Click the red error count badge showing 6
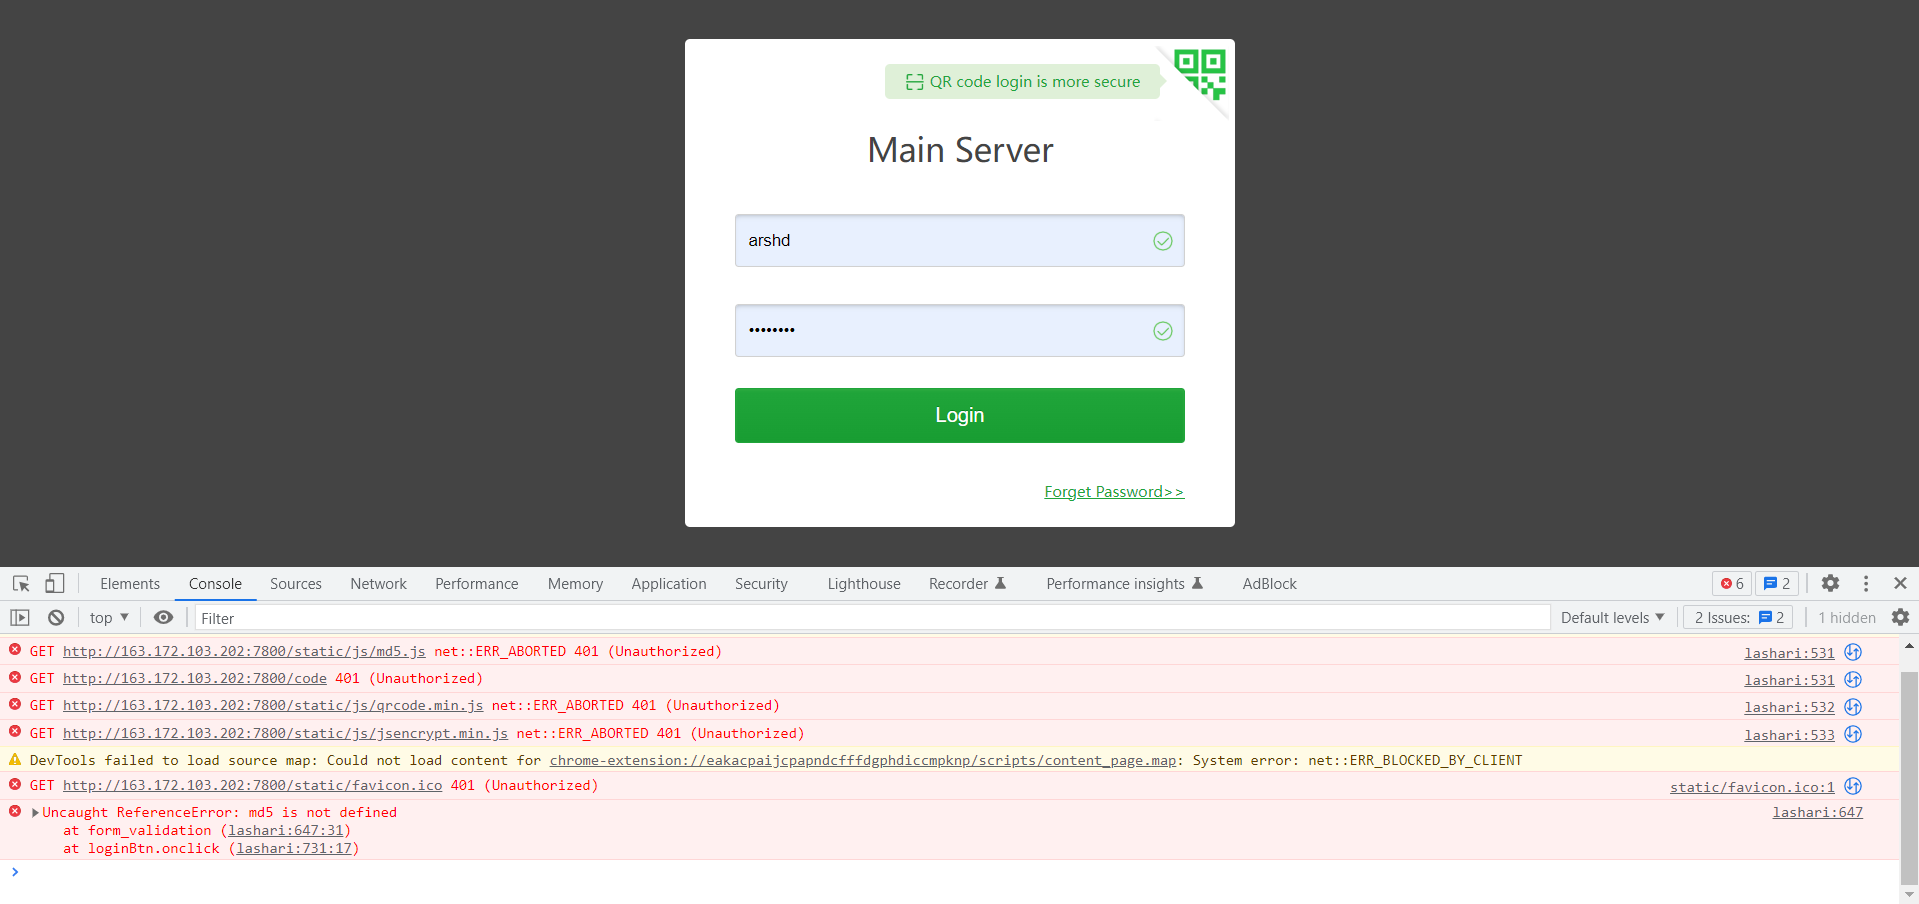The height and width of the screenshot is (904, 1919). tap(1732, 584)
